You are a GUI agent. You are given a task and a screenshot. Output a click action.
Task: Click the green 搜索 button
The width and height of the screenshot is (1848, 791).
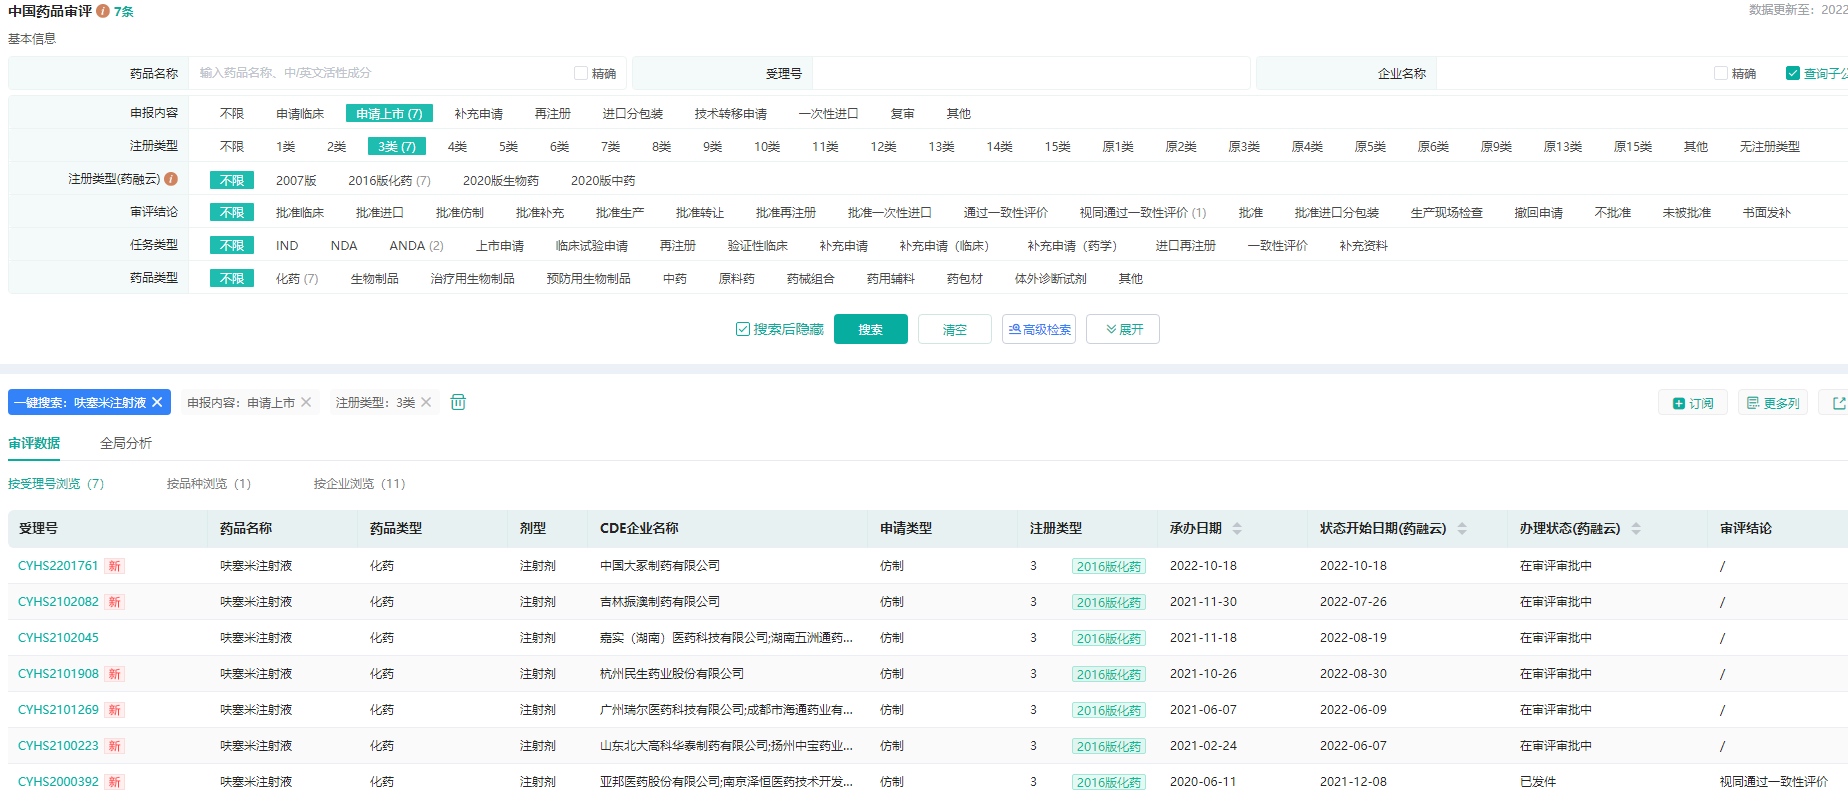coord(870,329)
